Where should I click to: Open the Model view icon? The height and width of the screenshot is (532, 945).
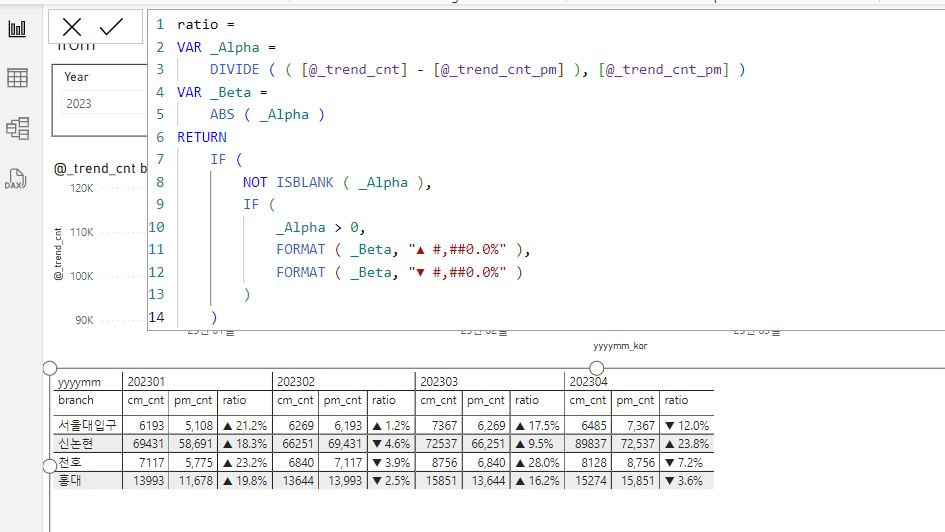17,128
